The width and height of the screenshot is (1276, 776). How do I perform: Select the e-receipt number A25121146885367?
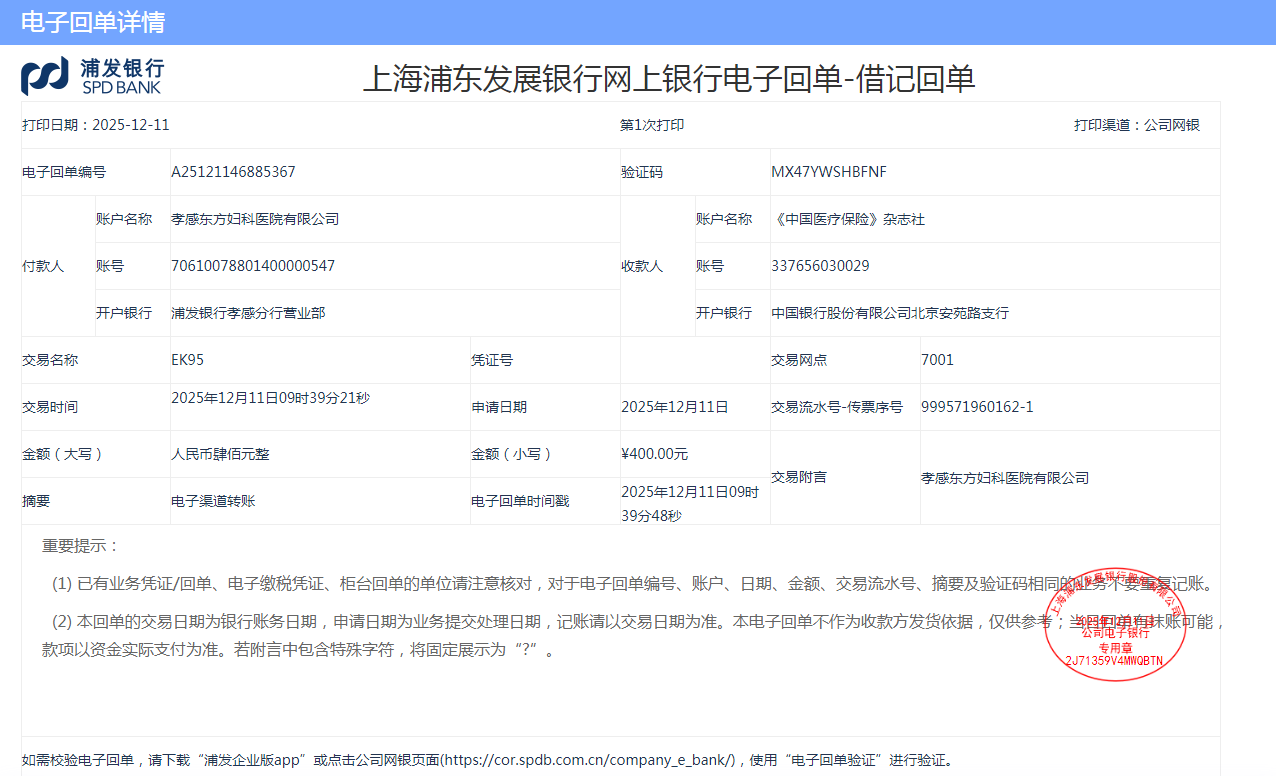(x=233, y=172)
